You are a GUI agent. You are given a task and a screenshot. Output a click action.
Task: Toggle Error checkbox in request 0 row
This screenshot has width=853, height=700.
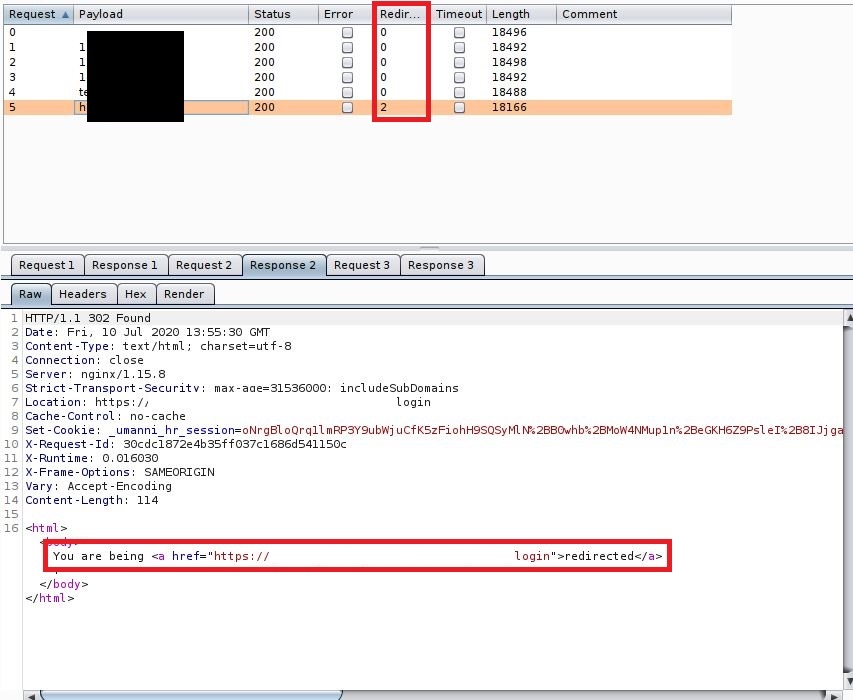tap(347, 33)
